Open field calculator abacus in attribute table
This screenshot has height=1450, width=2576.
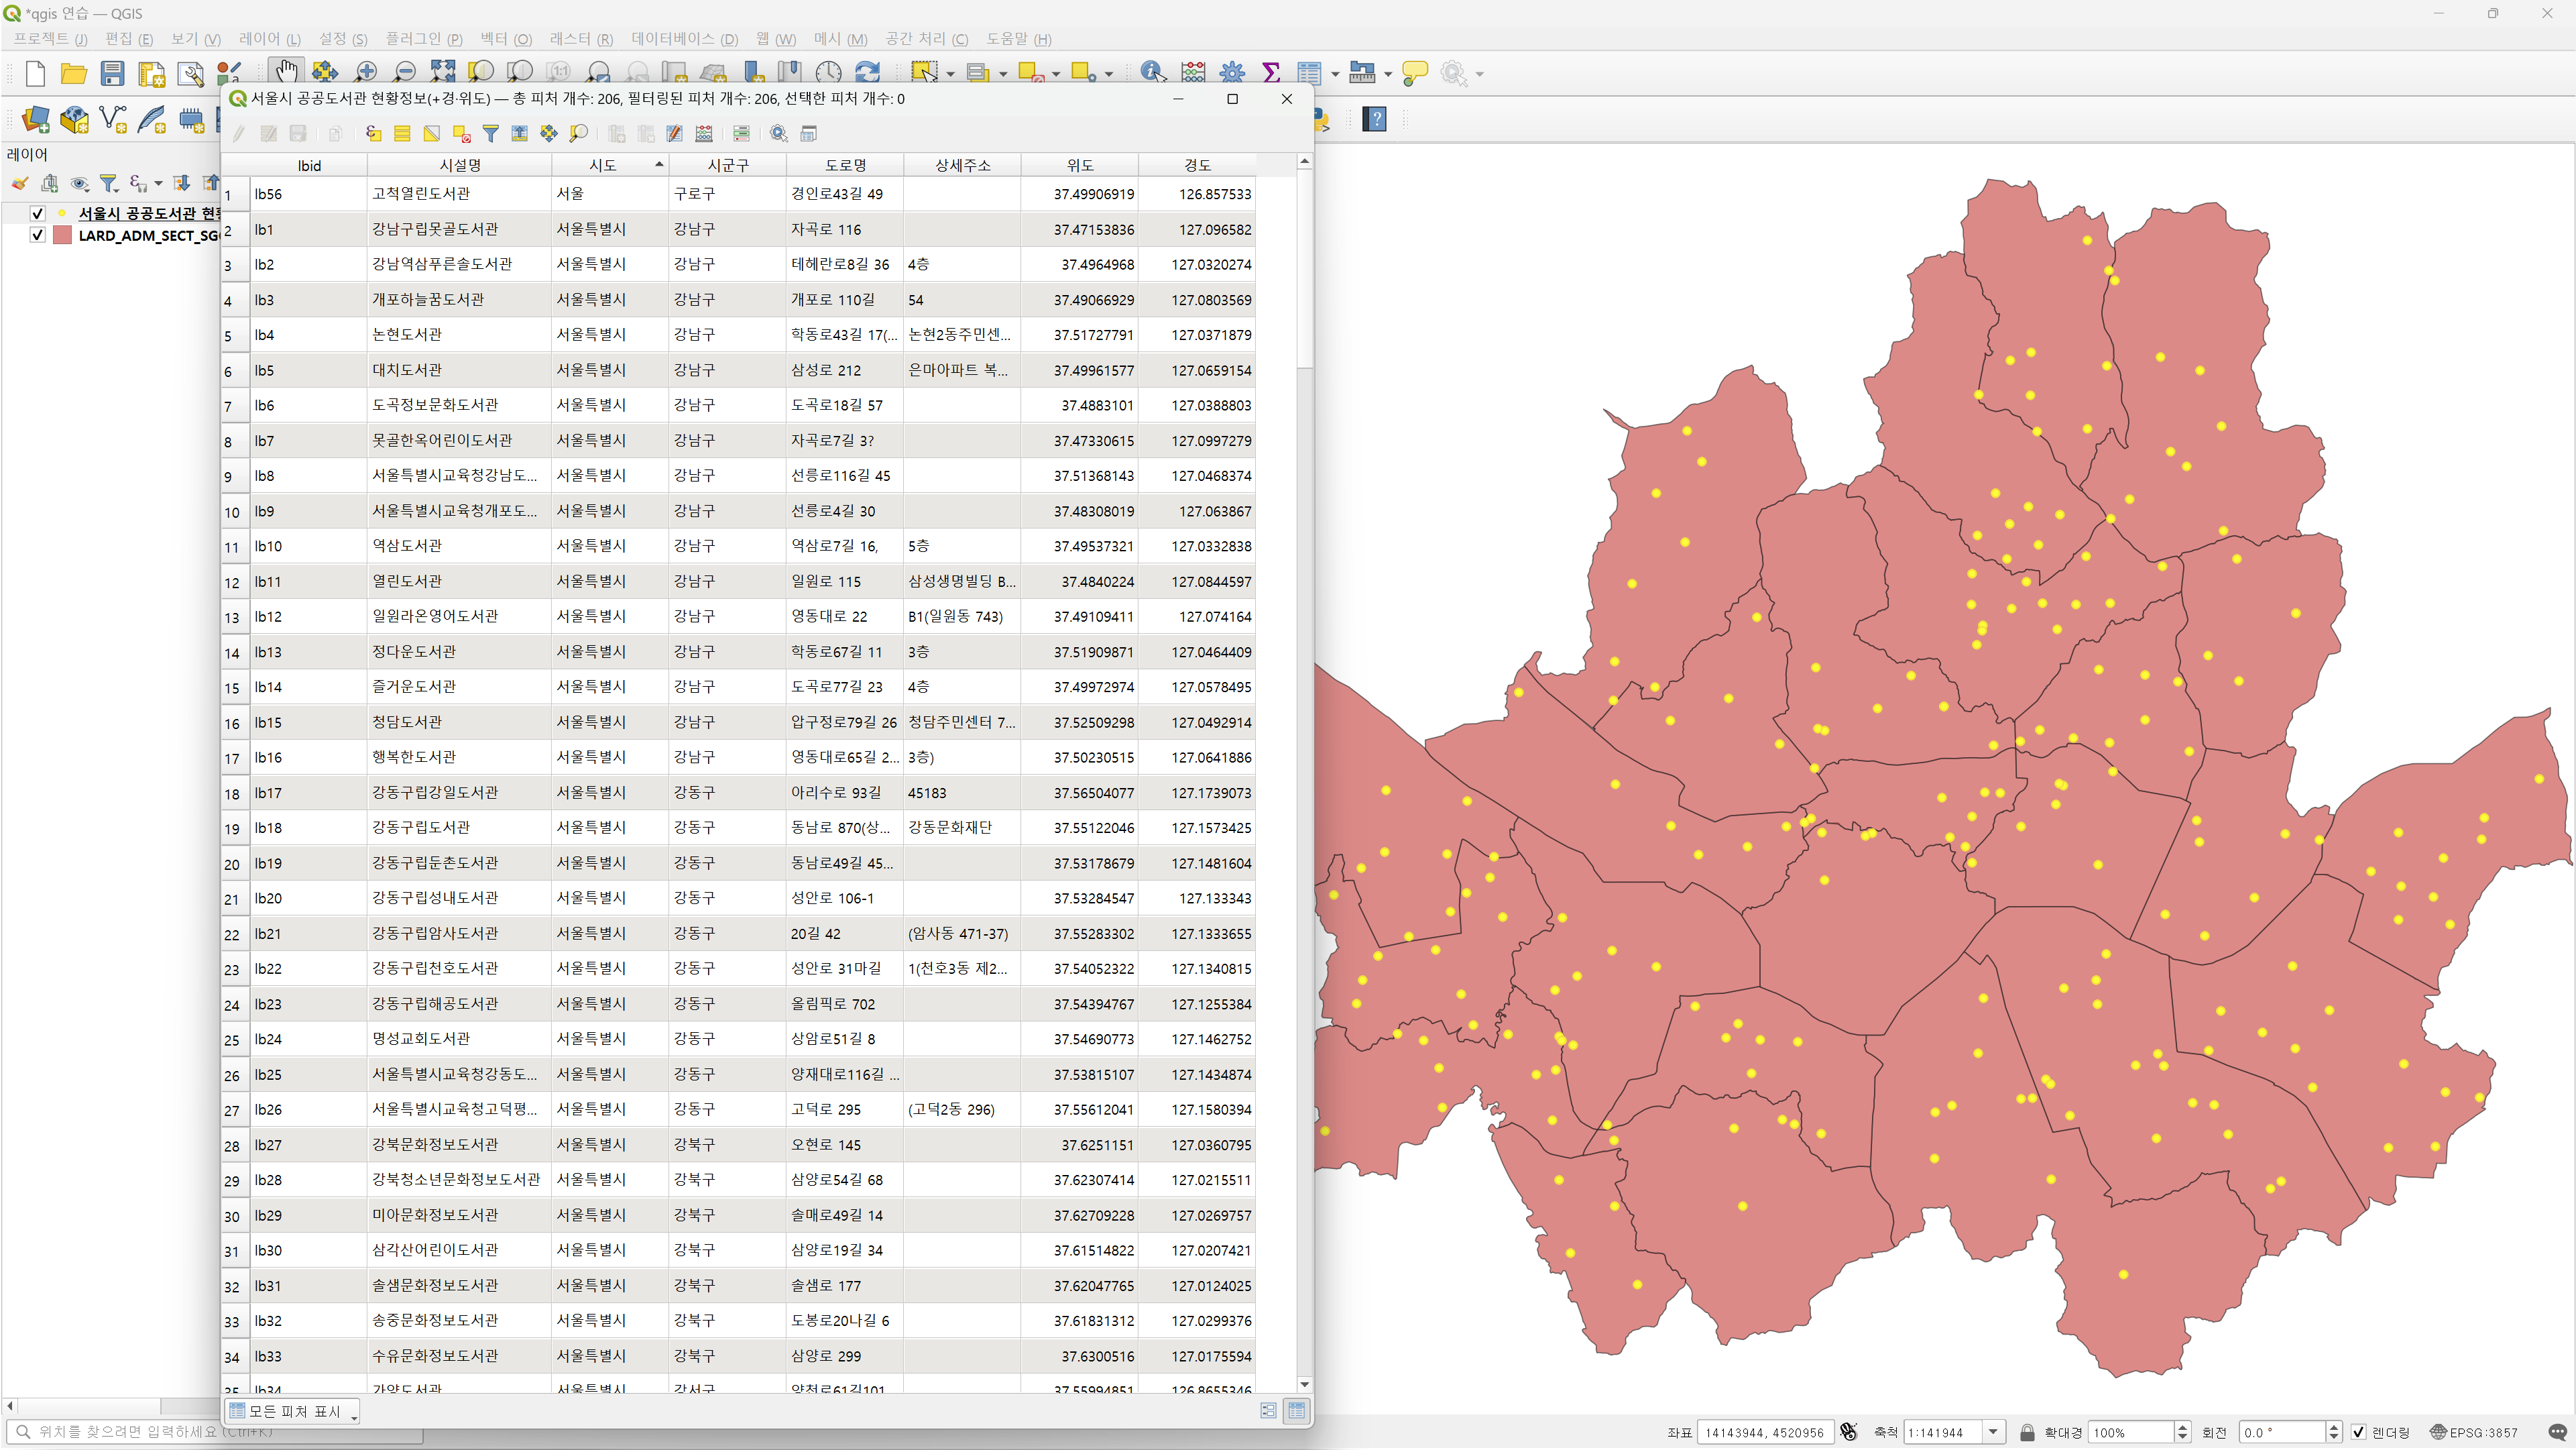[704, 133]
